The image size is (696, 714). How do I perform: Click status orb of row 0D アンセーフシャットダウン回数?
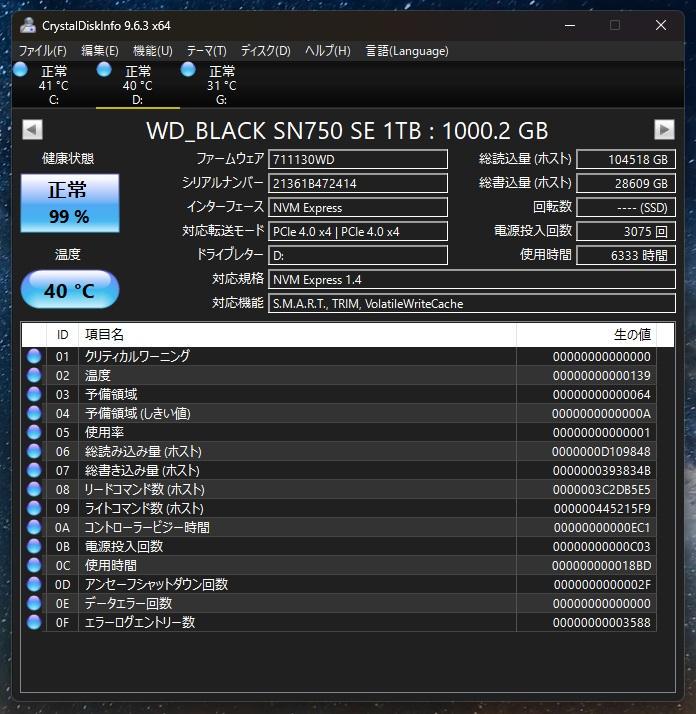(34, 584)
